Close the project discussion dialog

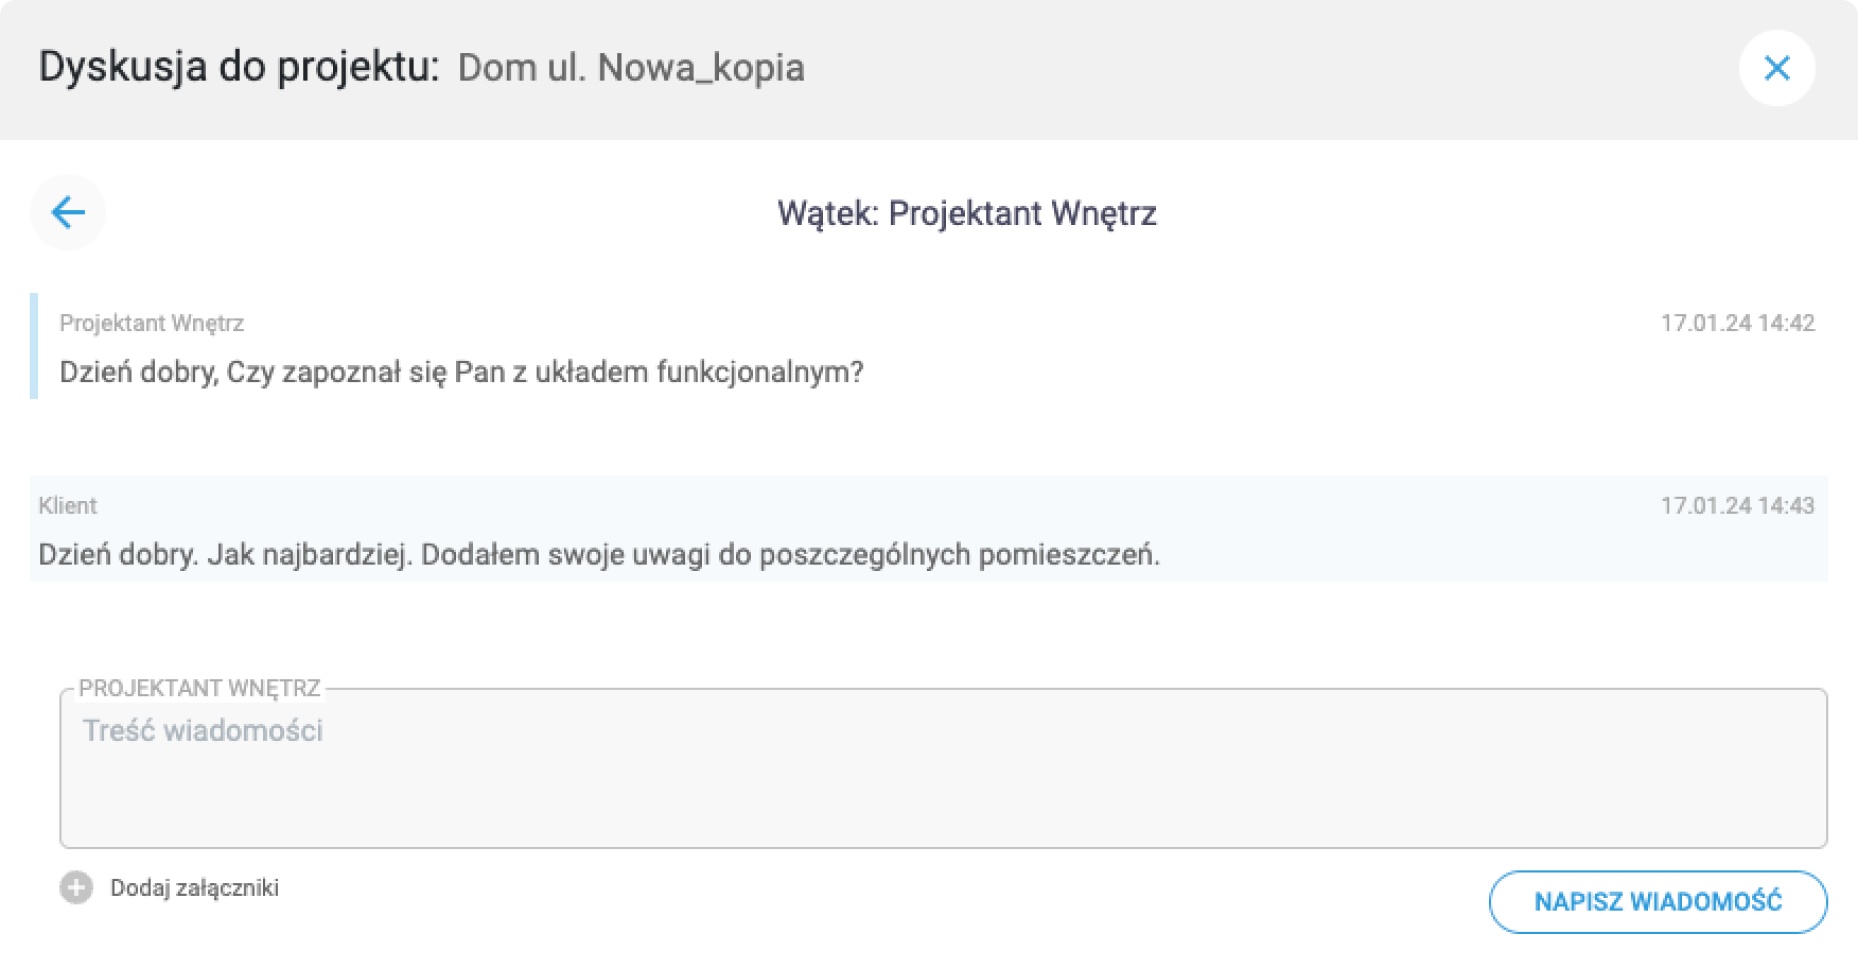pyautogui.click(x=1776, y=68)
